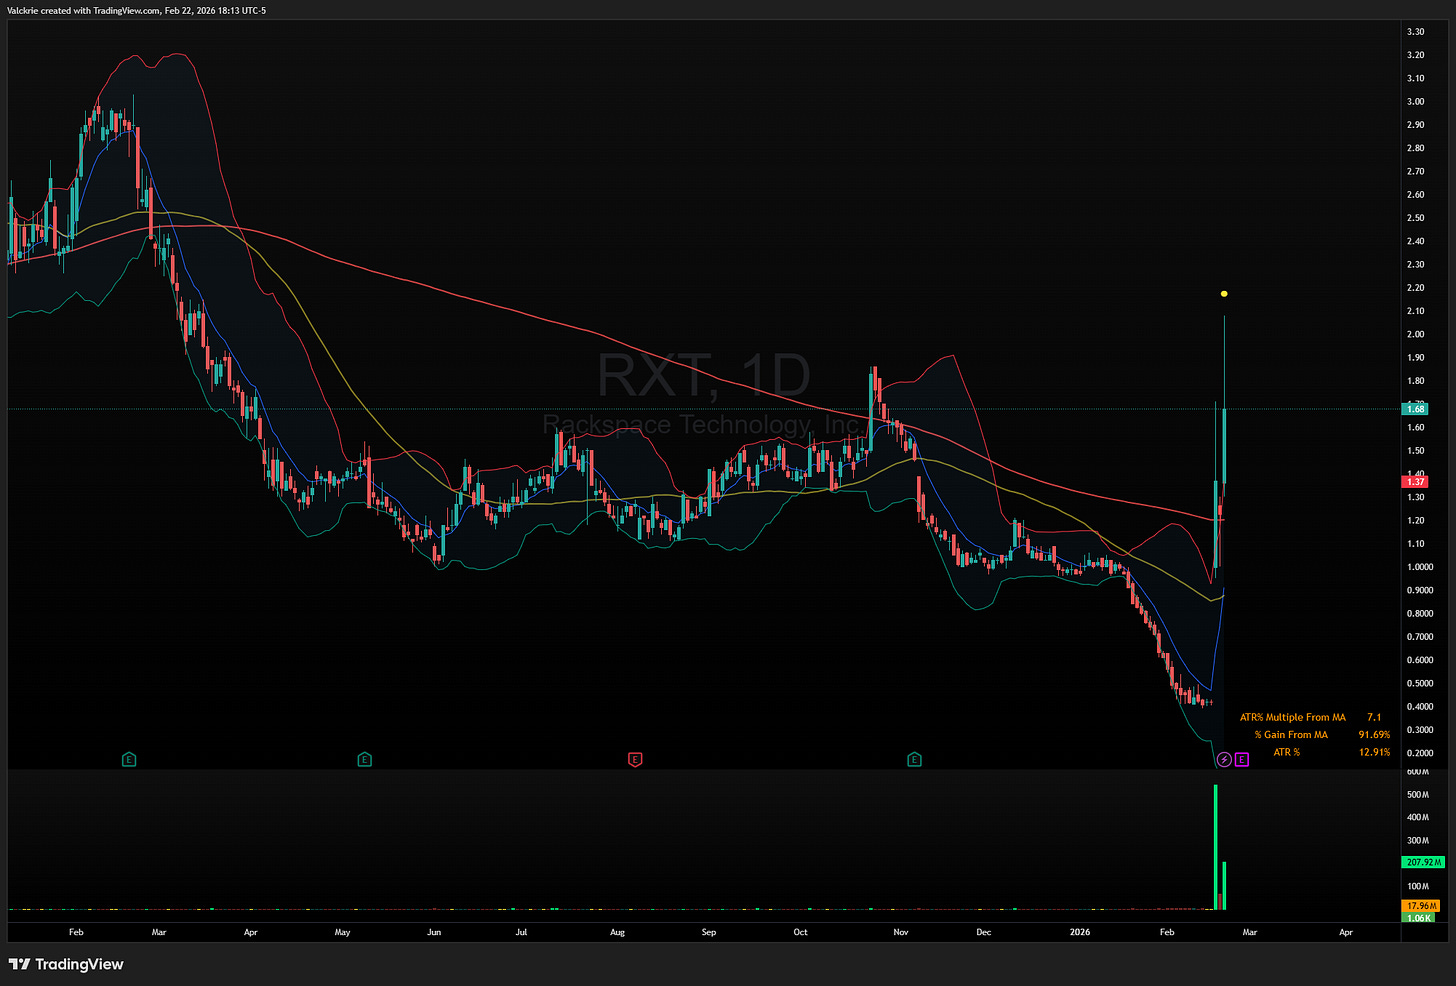
Task: Select the '% Gain From MA' label
Action: [1291, 735]
